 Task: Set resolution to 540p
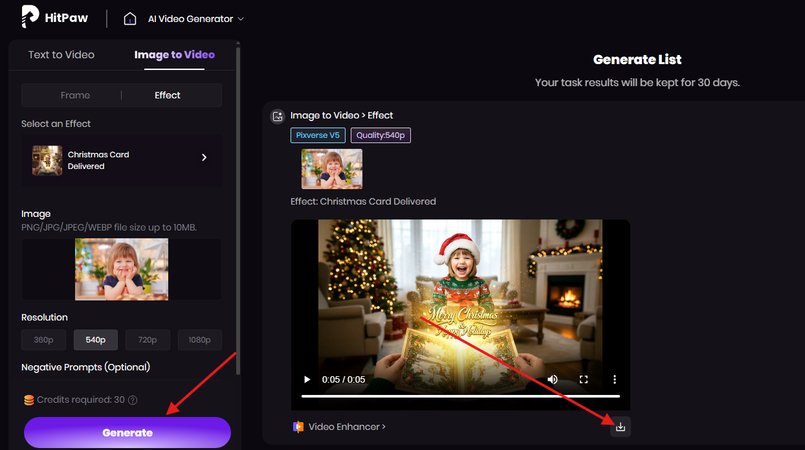(x=95, y=340)
